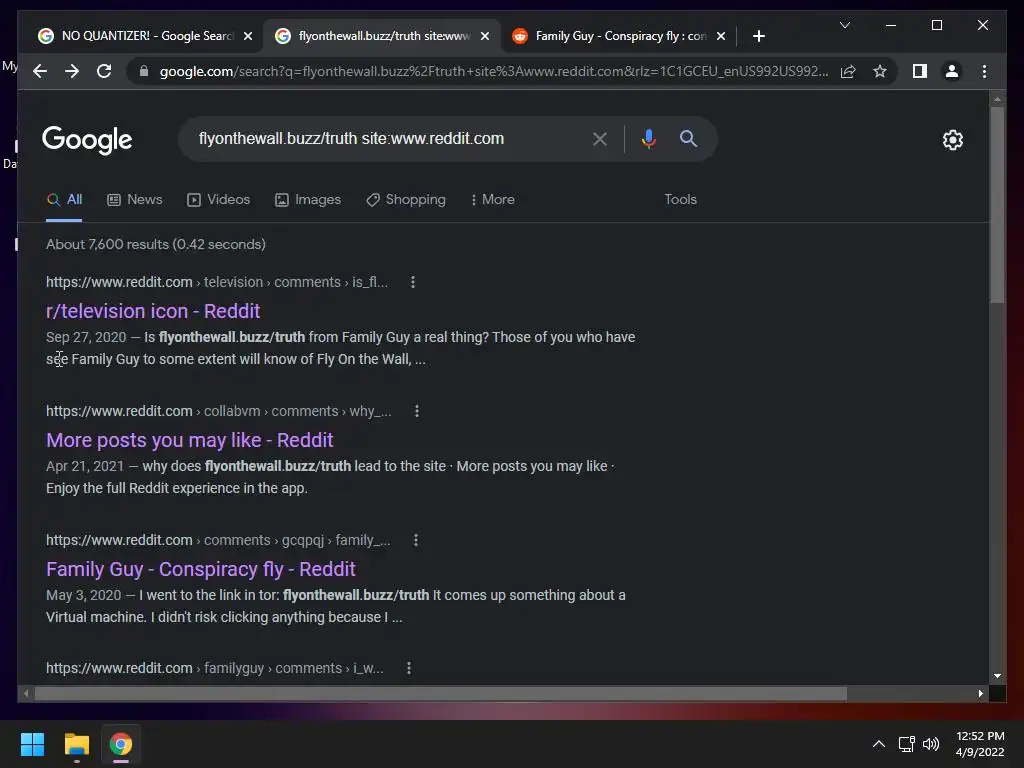Switch to Videos results
The width and height of the screenshot is (1024, 768).
pyautogui.click(x=218, y=199)
